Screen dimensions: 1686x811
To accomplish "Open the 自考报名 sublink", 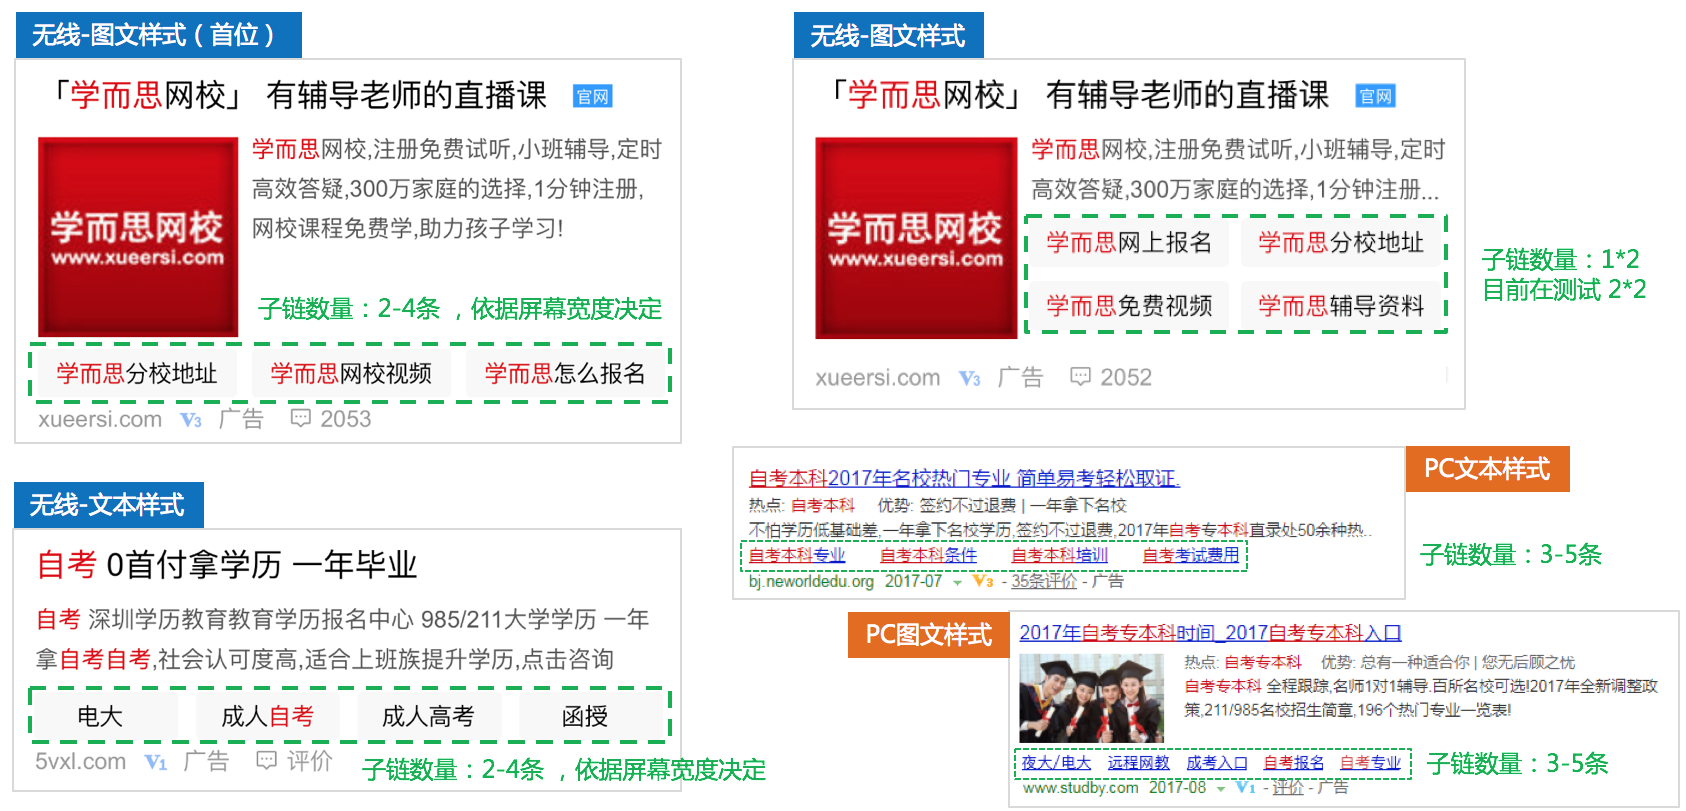I will 1293,763.
